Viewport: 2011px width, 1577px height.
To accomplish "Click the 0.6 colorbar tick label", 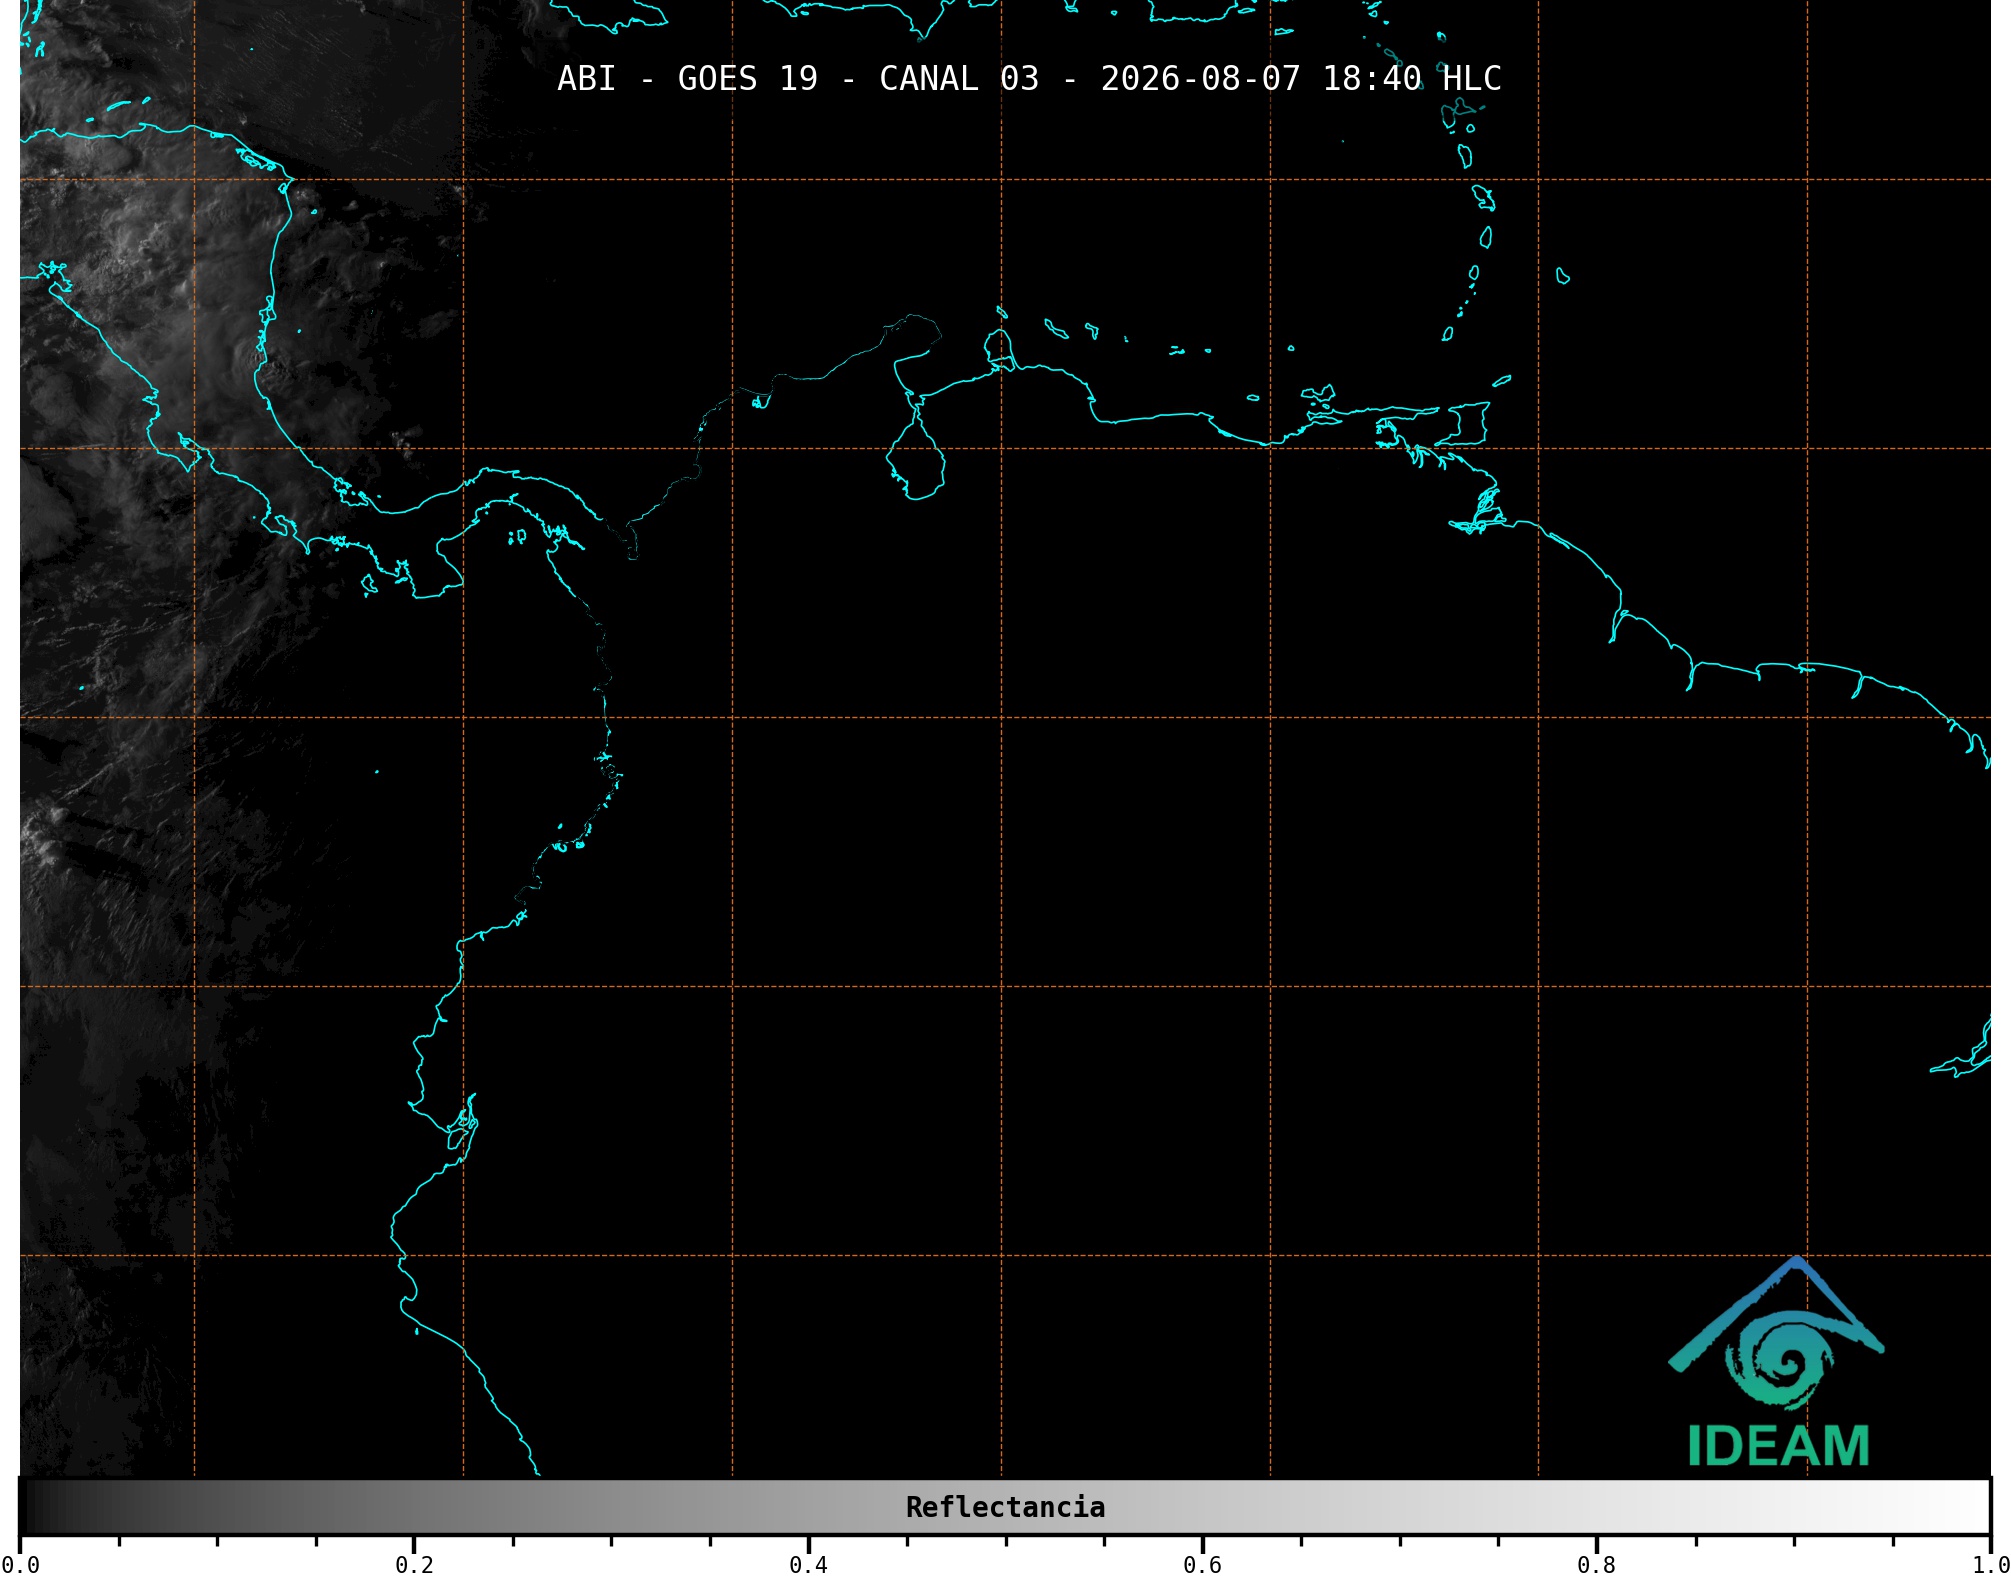I will [x=1202, y=1565].
